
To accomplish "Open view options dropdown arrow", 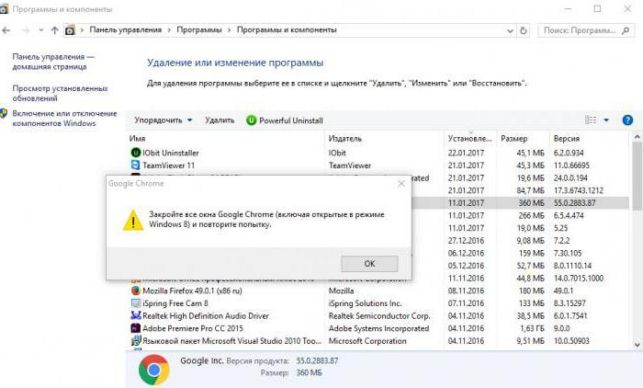I will coord(606,120).
